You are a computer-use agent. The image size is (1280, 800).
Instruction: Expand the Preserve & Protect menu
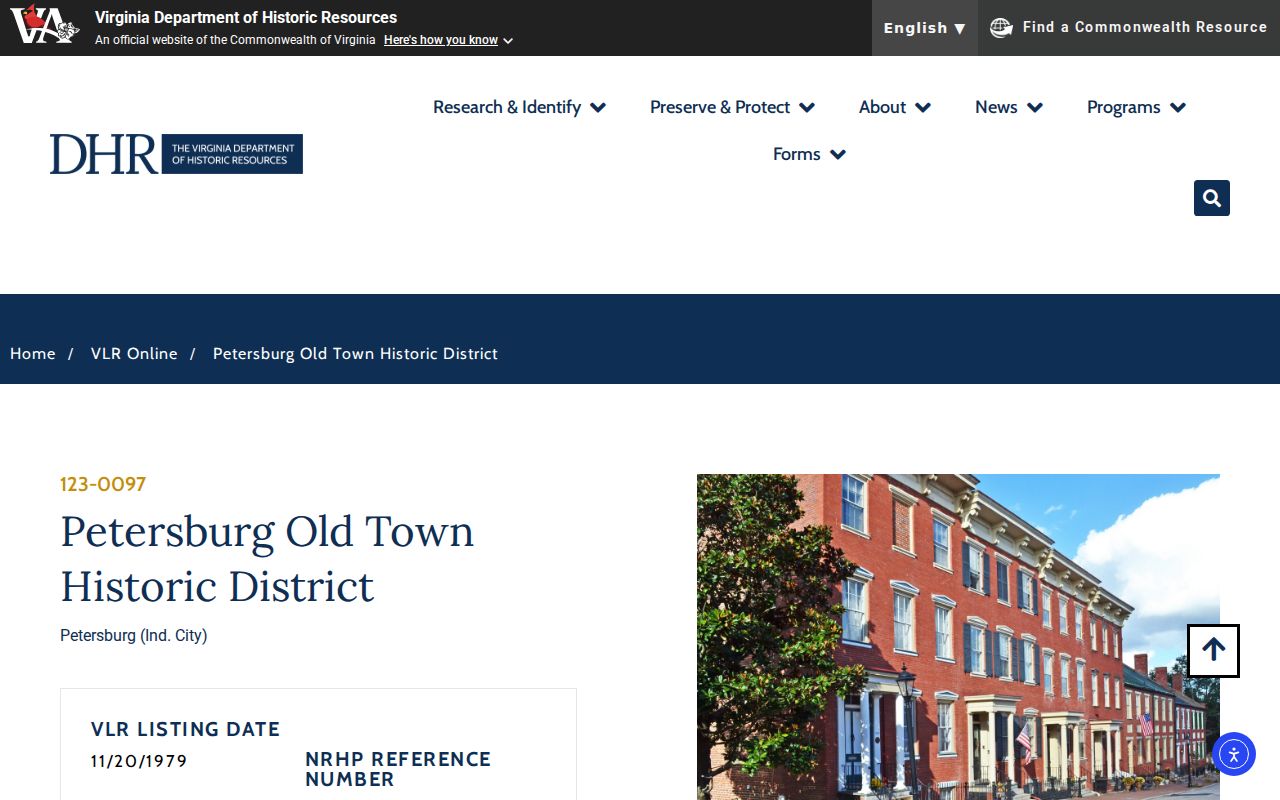coord(732,107)
